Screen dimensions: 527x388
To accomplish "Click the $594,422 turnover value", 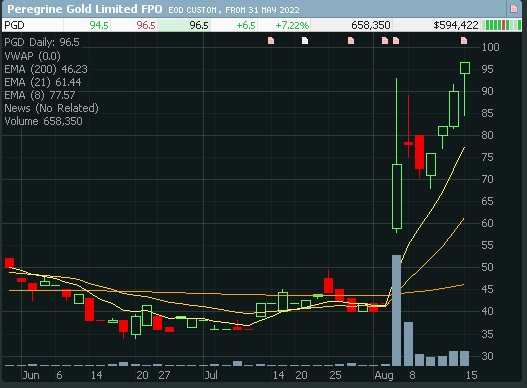I will [x=456, y=25].
